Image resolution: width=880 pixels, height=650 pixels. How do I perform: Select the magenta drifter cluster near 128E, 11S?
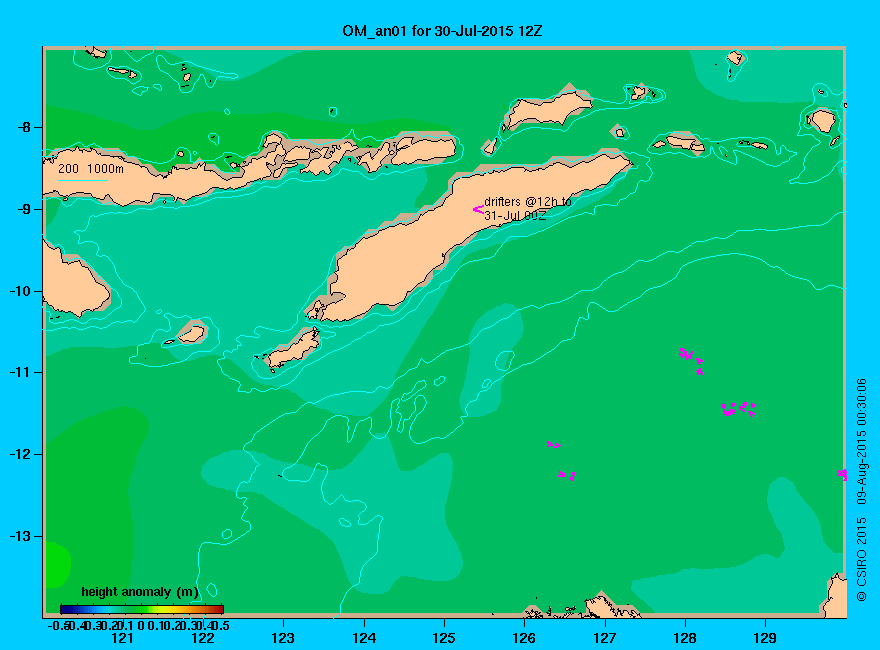tap(691, 360)
